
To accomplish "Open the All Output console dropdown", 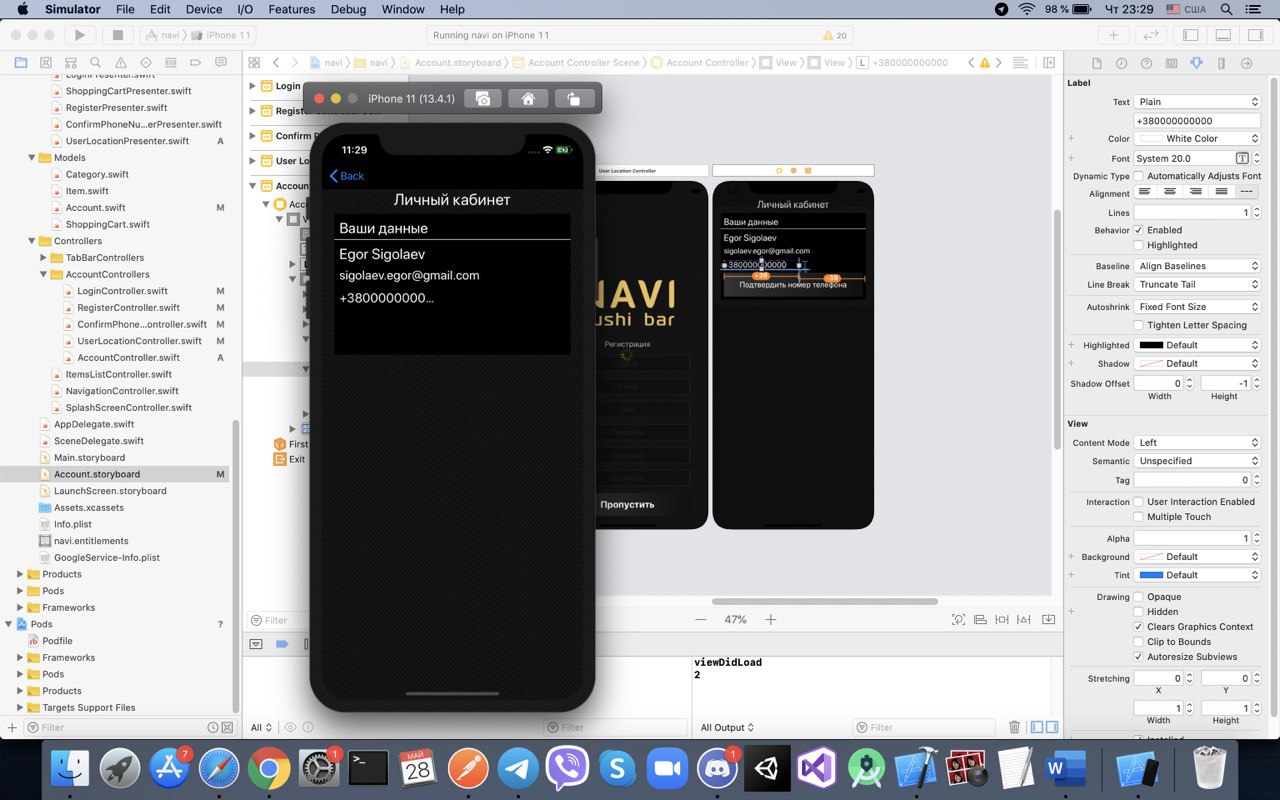I will pos(727,728).
